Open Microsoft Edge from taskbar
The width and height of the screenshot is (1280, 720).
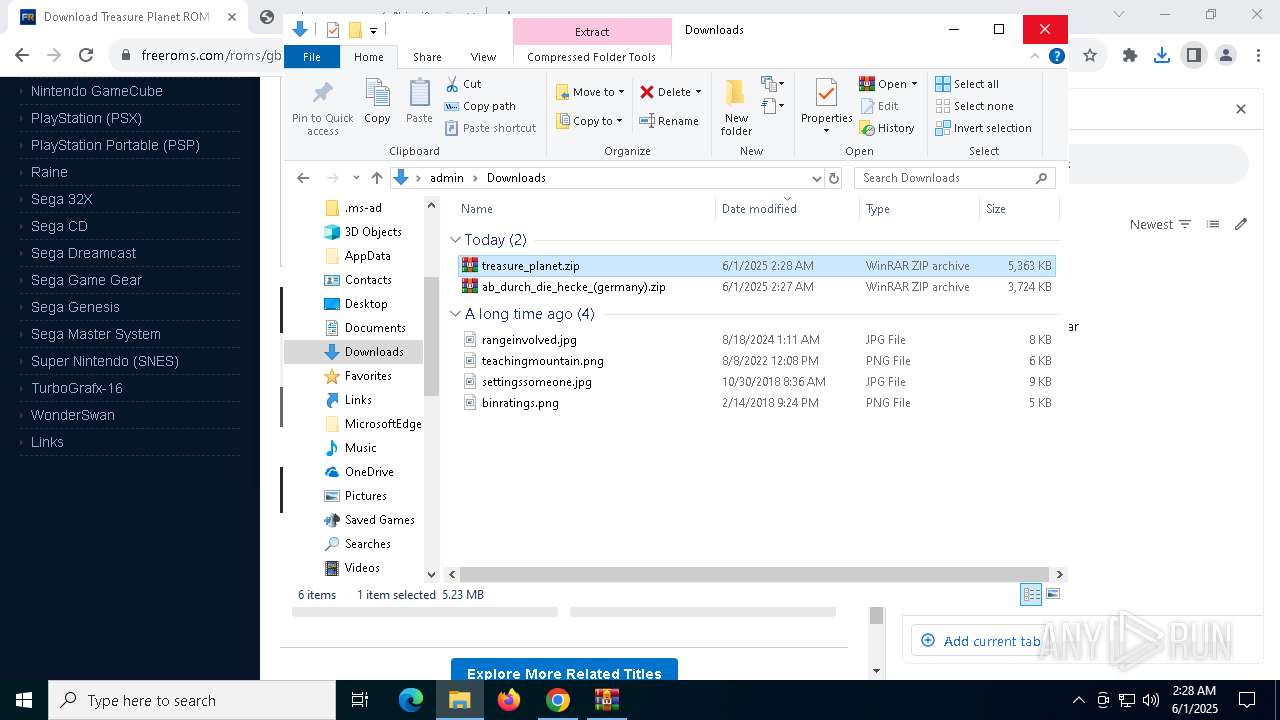tap(411, 700)
